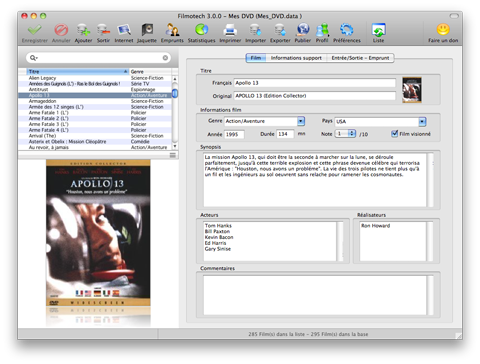The width and height of the screenshot is (480, 364).
Task: Click the Durée field
Action: pos(285,134)
